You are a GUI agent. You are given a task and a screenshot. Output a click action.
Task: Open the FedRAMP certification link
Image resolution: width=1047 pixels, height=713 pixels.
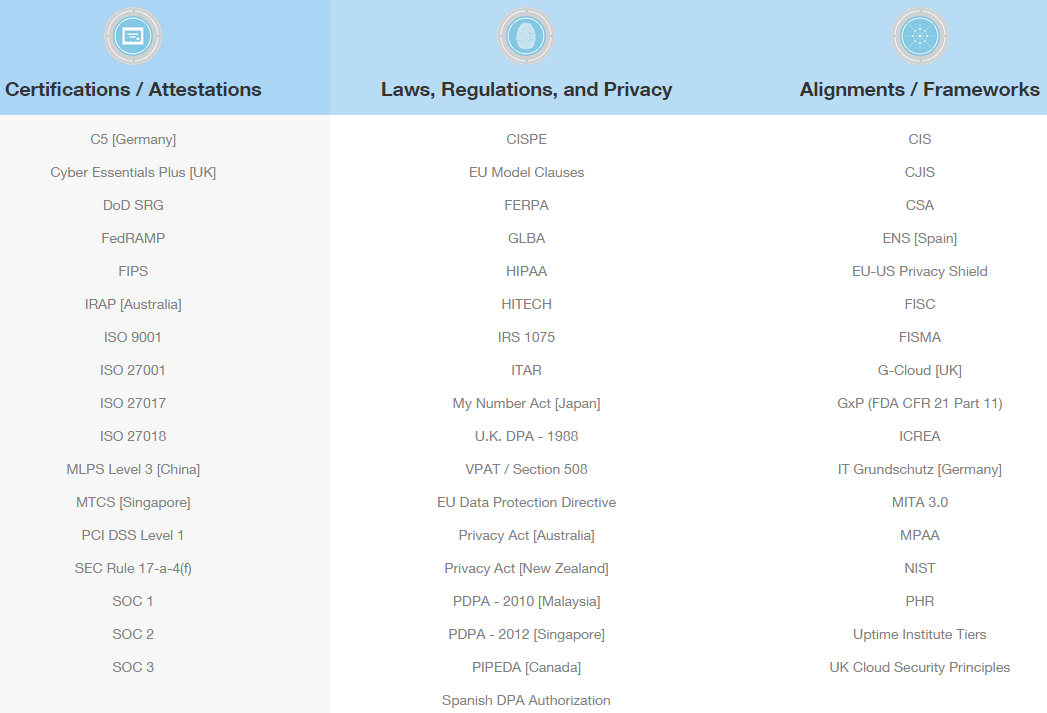point(133,238)
